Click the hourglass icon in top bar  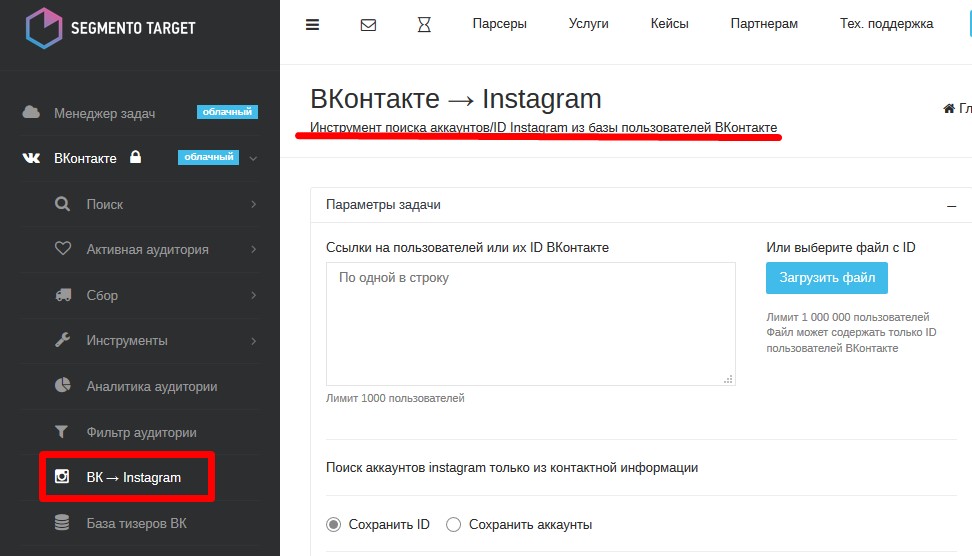pos(424,25)
